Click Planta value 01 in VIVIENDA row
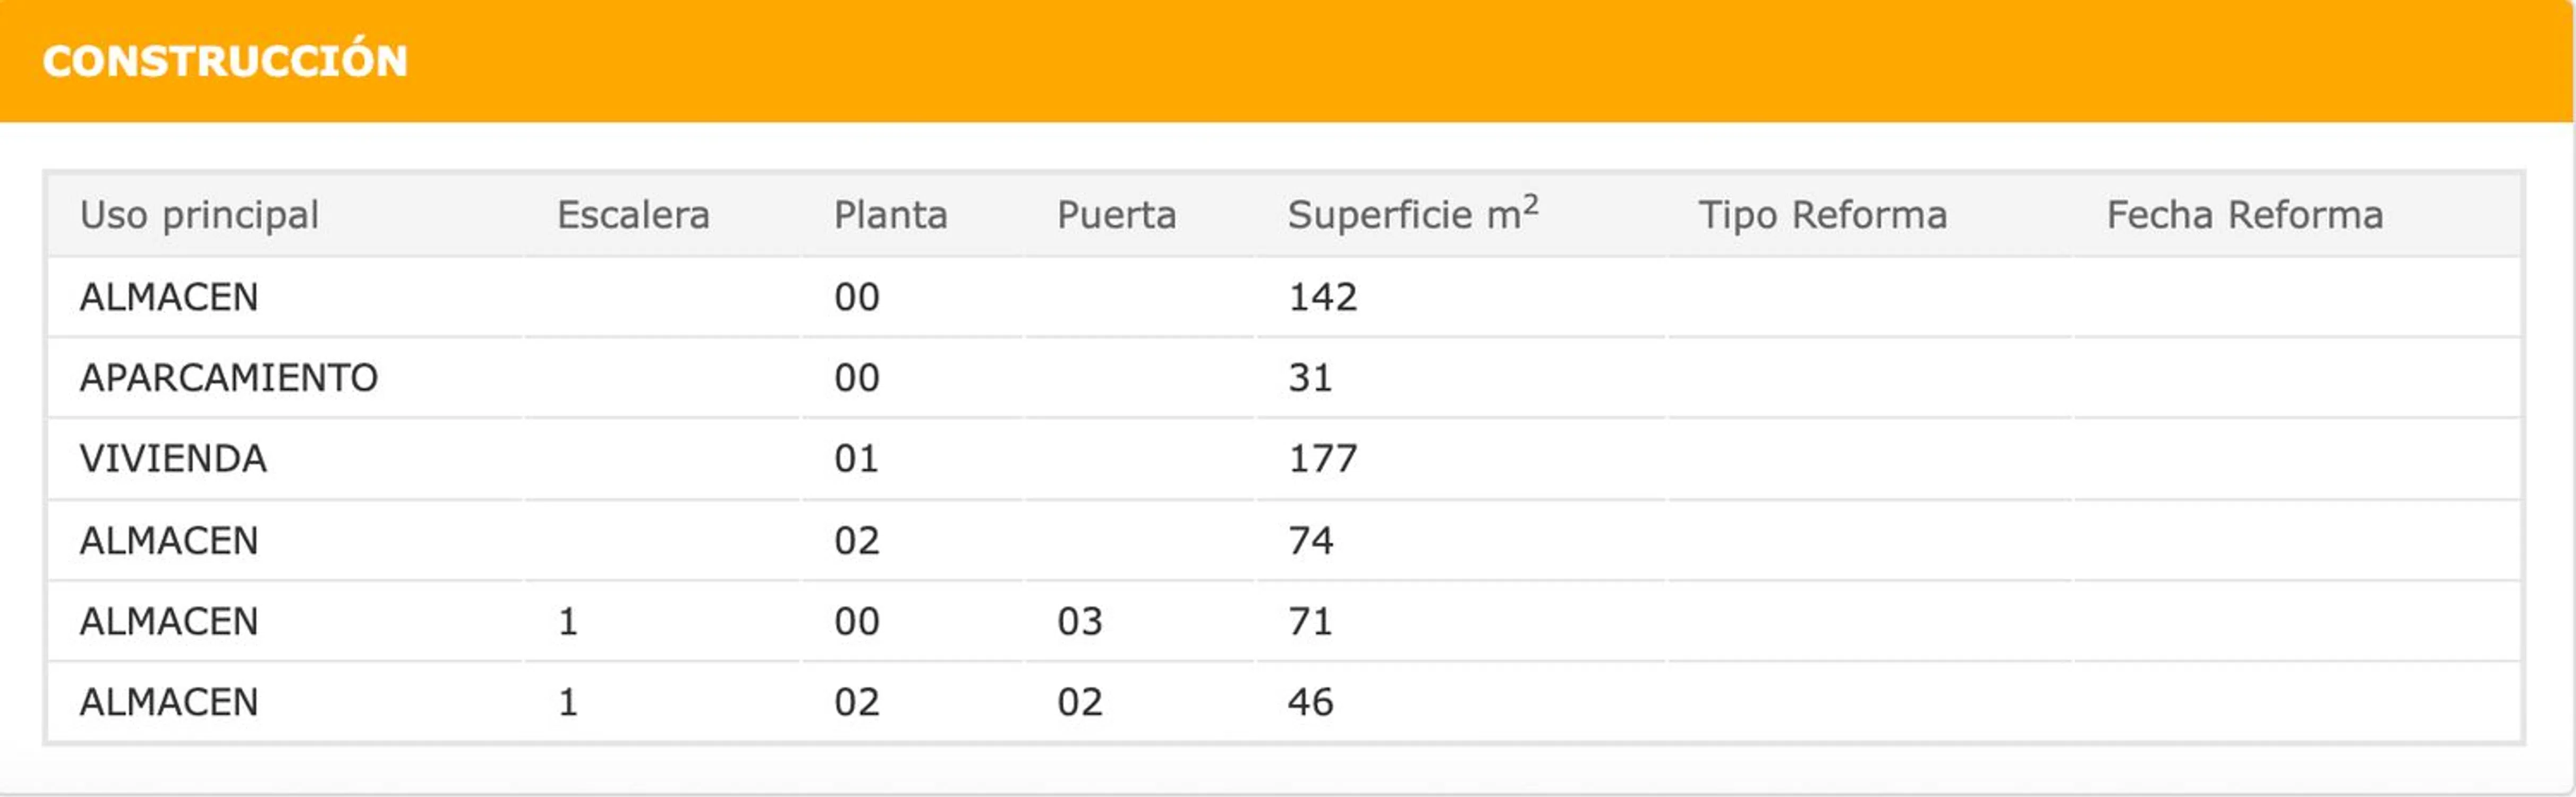 tap(856, 459)
